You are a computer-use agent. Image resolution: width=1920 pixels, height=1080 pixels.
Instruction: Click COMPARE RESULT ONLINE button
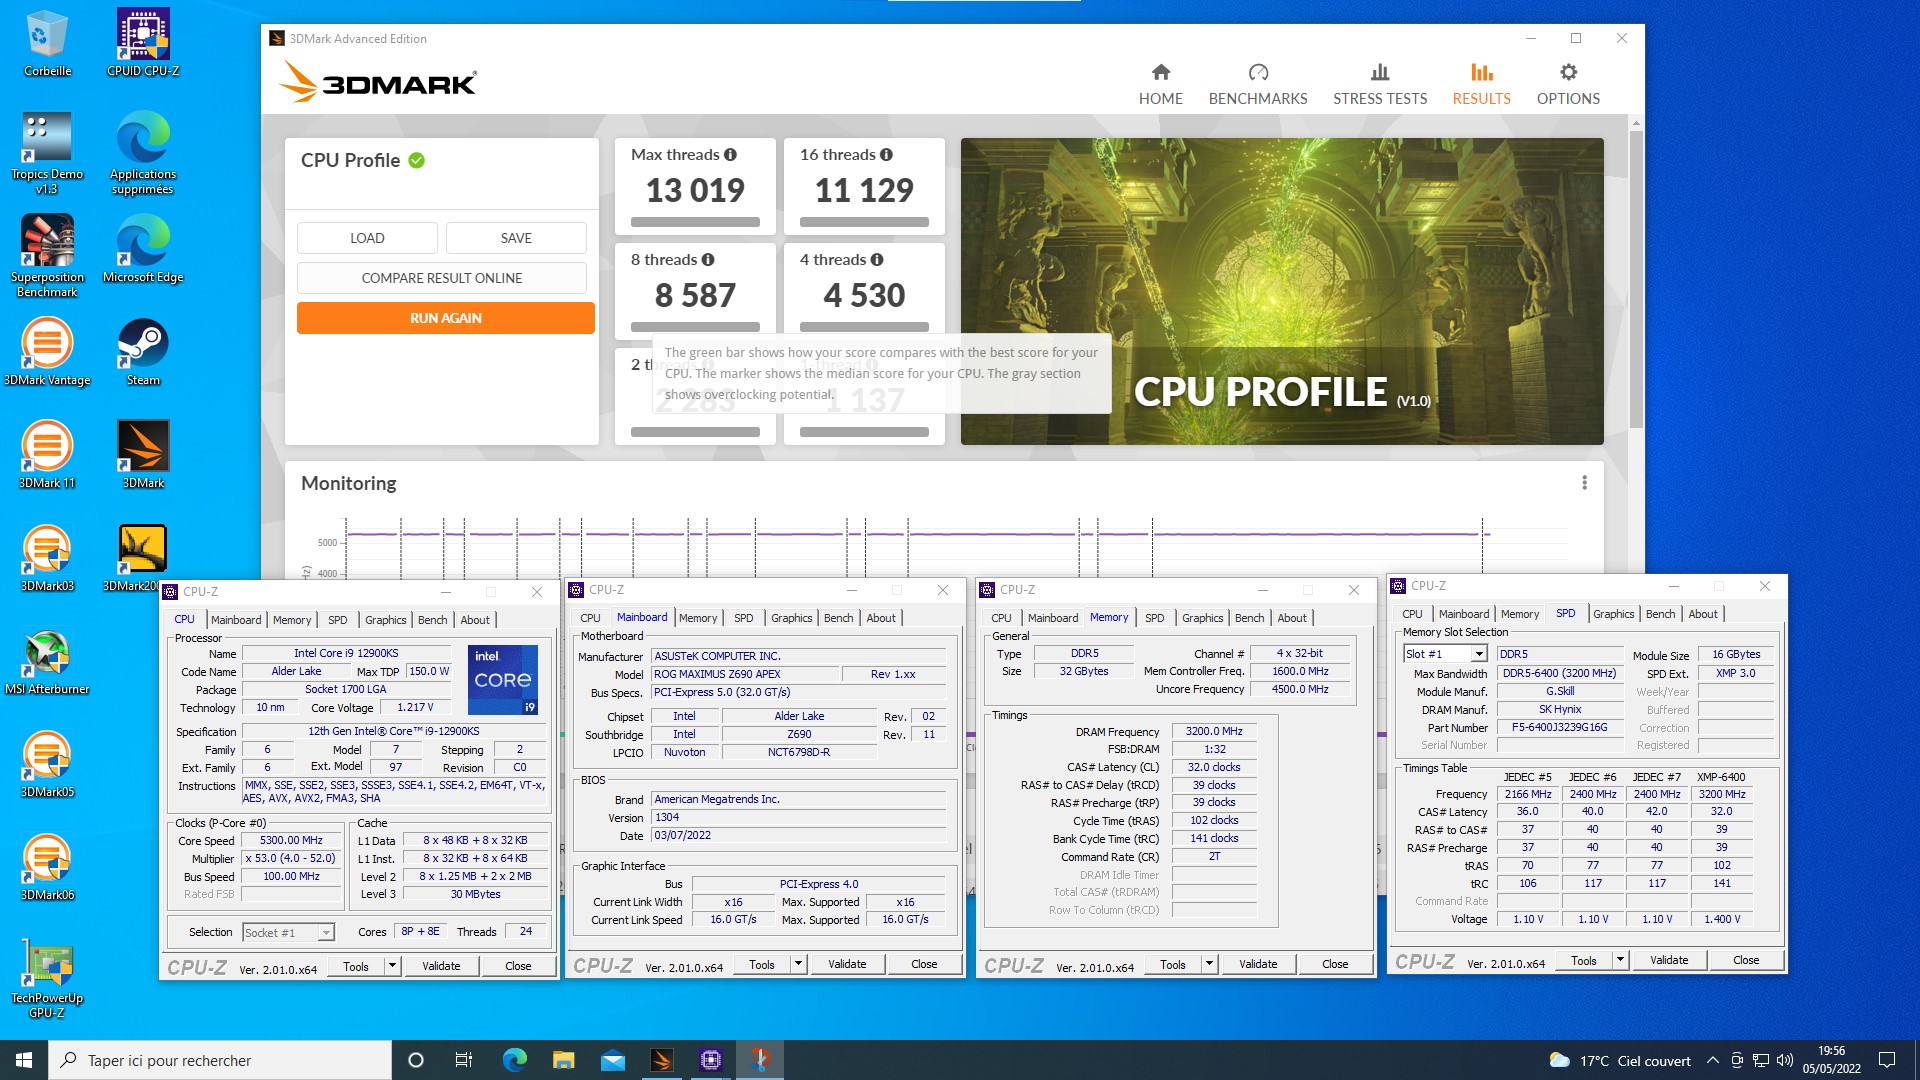[x=442, y=278]
